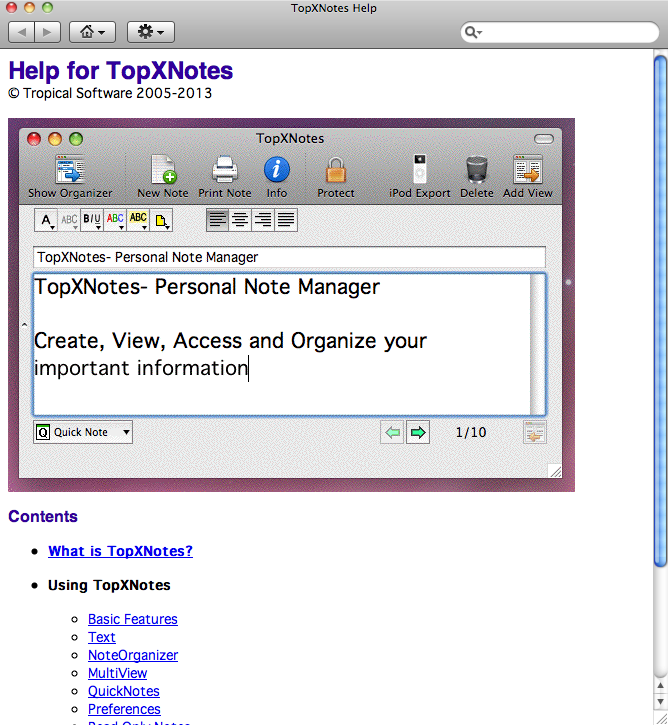Select center text alignment
The height and width of the screenshot is (725, 668).
tap(240, 220)
